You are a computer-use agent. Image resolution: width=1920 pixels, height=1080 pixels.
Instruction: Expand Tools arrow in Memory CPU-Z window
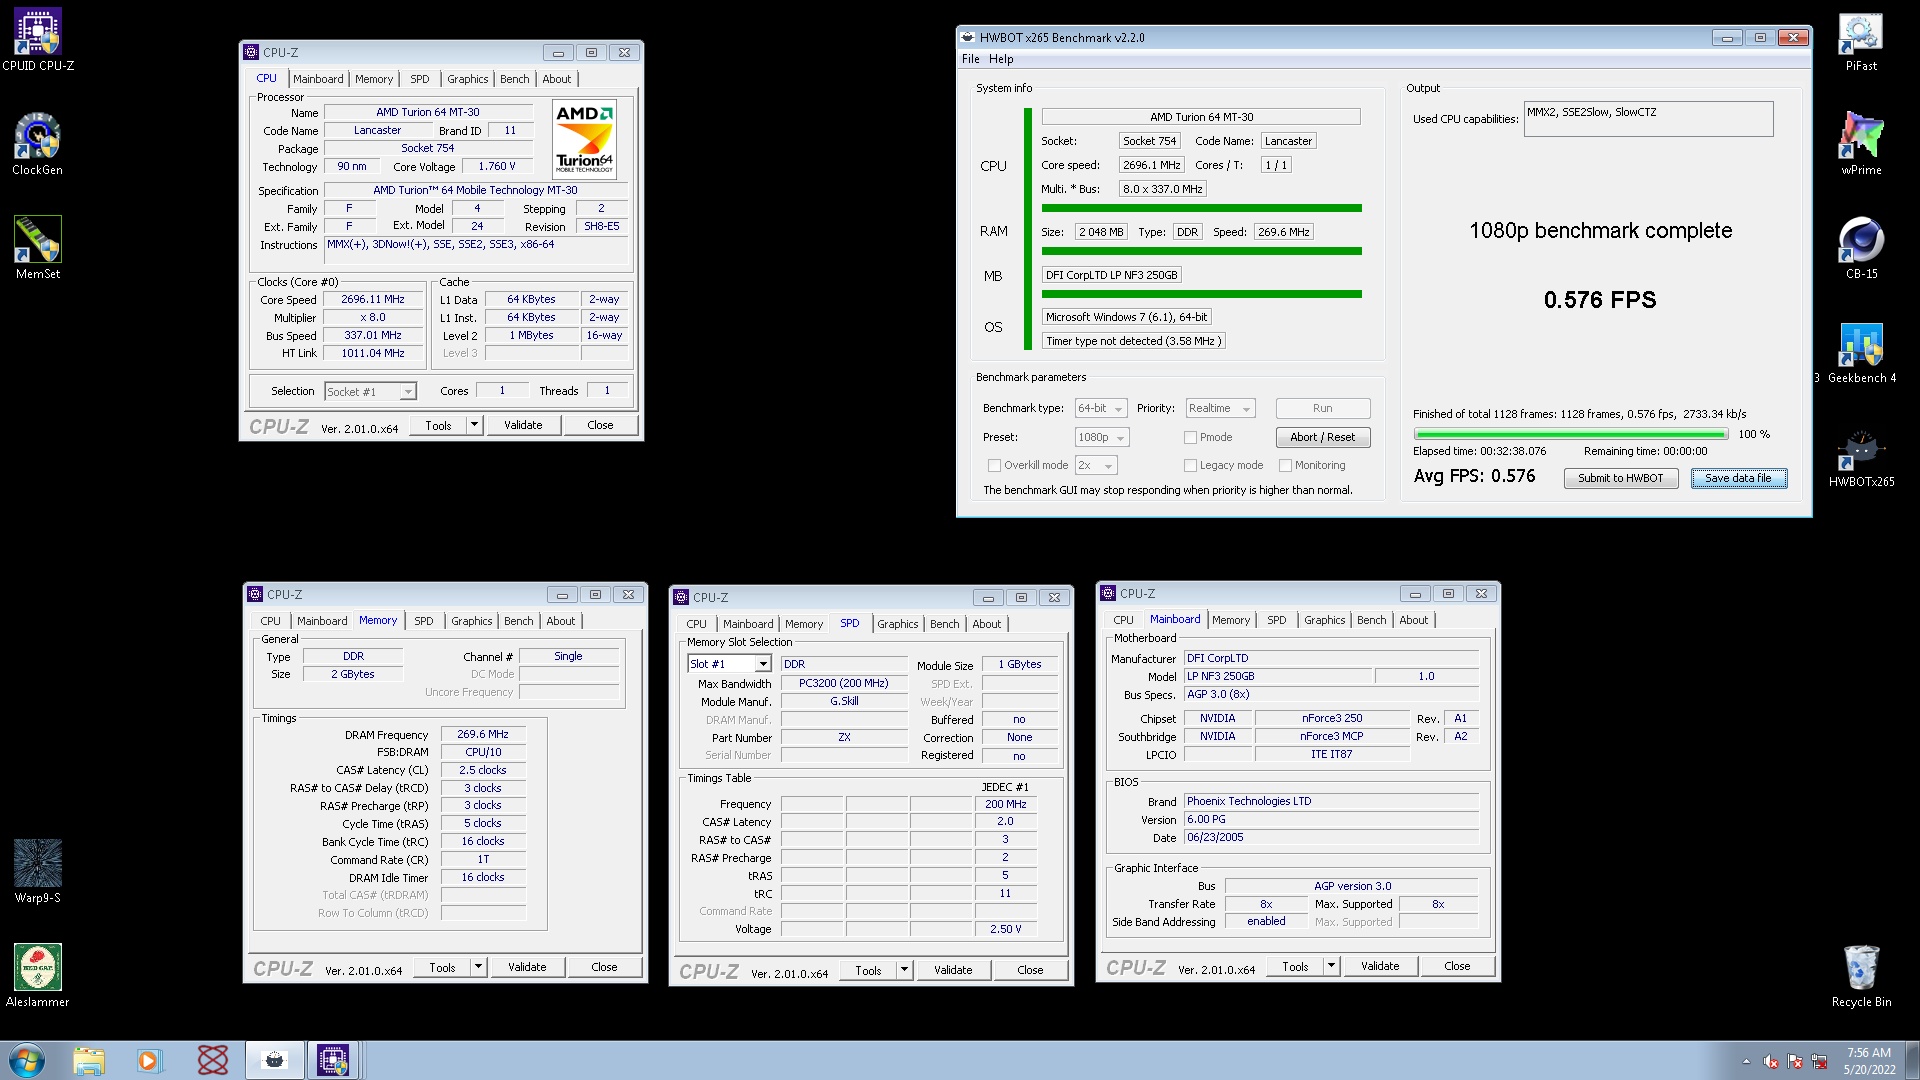478,967
